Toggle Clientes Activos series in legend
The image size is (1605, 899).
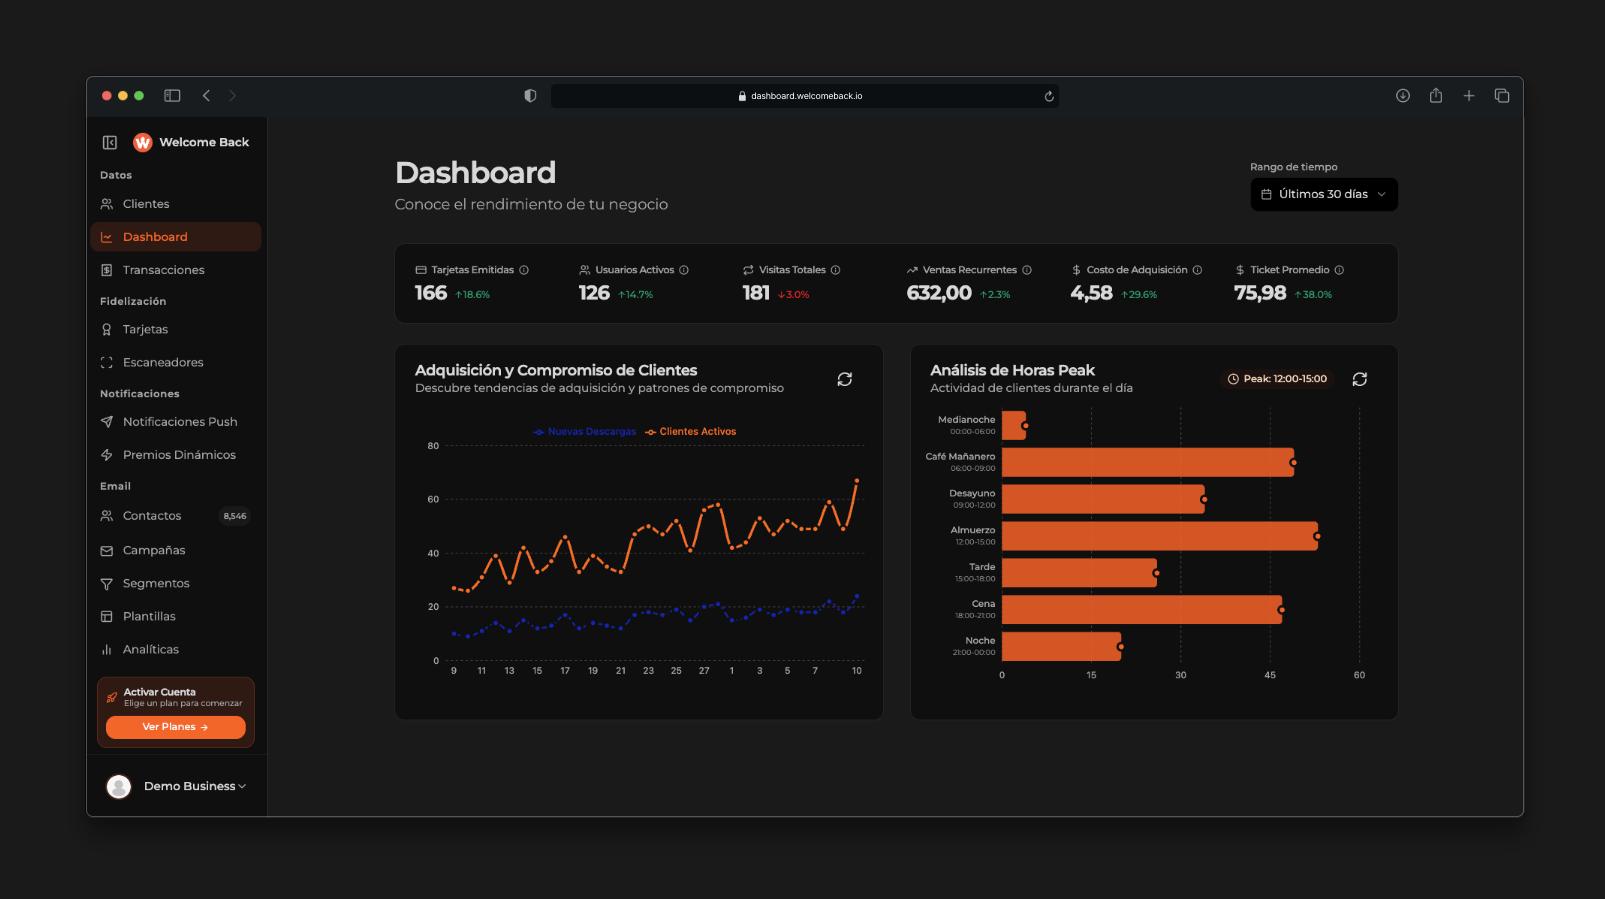tap(692, 432)
